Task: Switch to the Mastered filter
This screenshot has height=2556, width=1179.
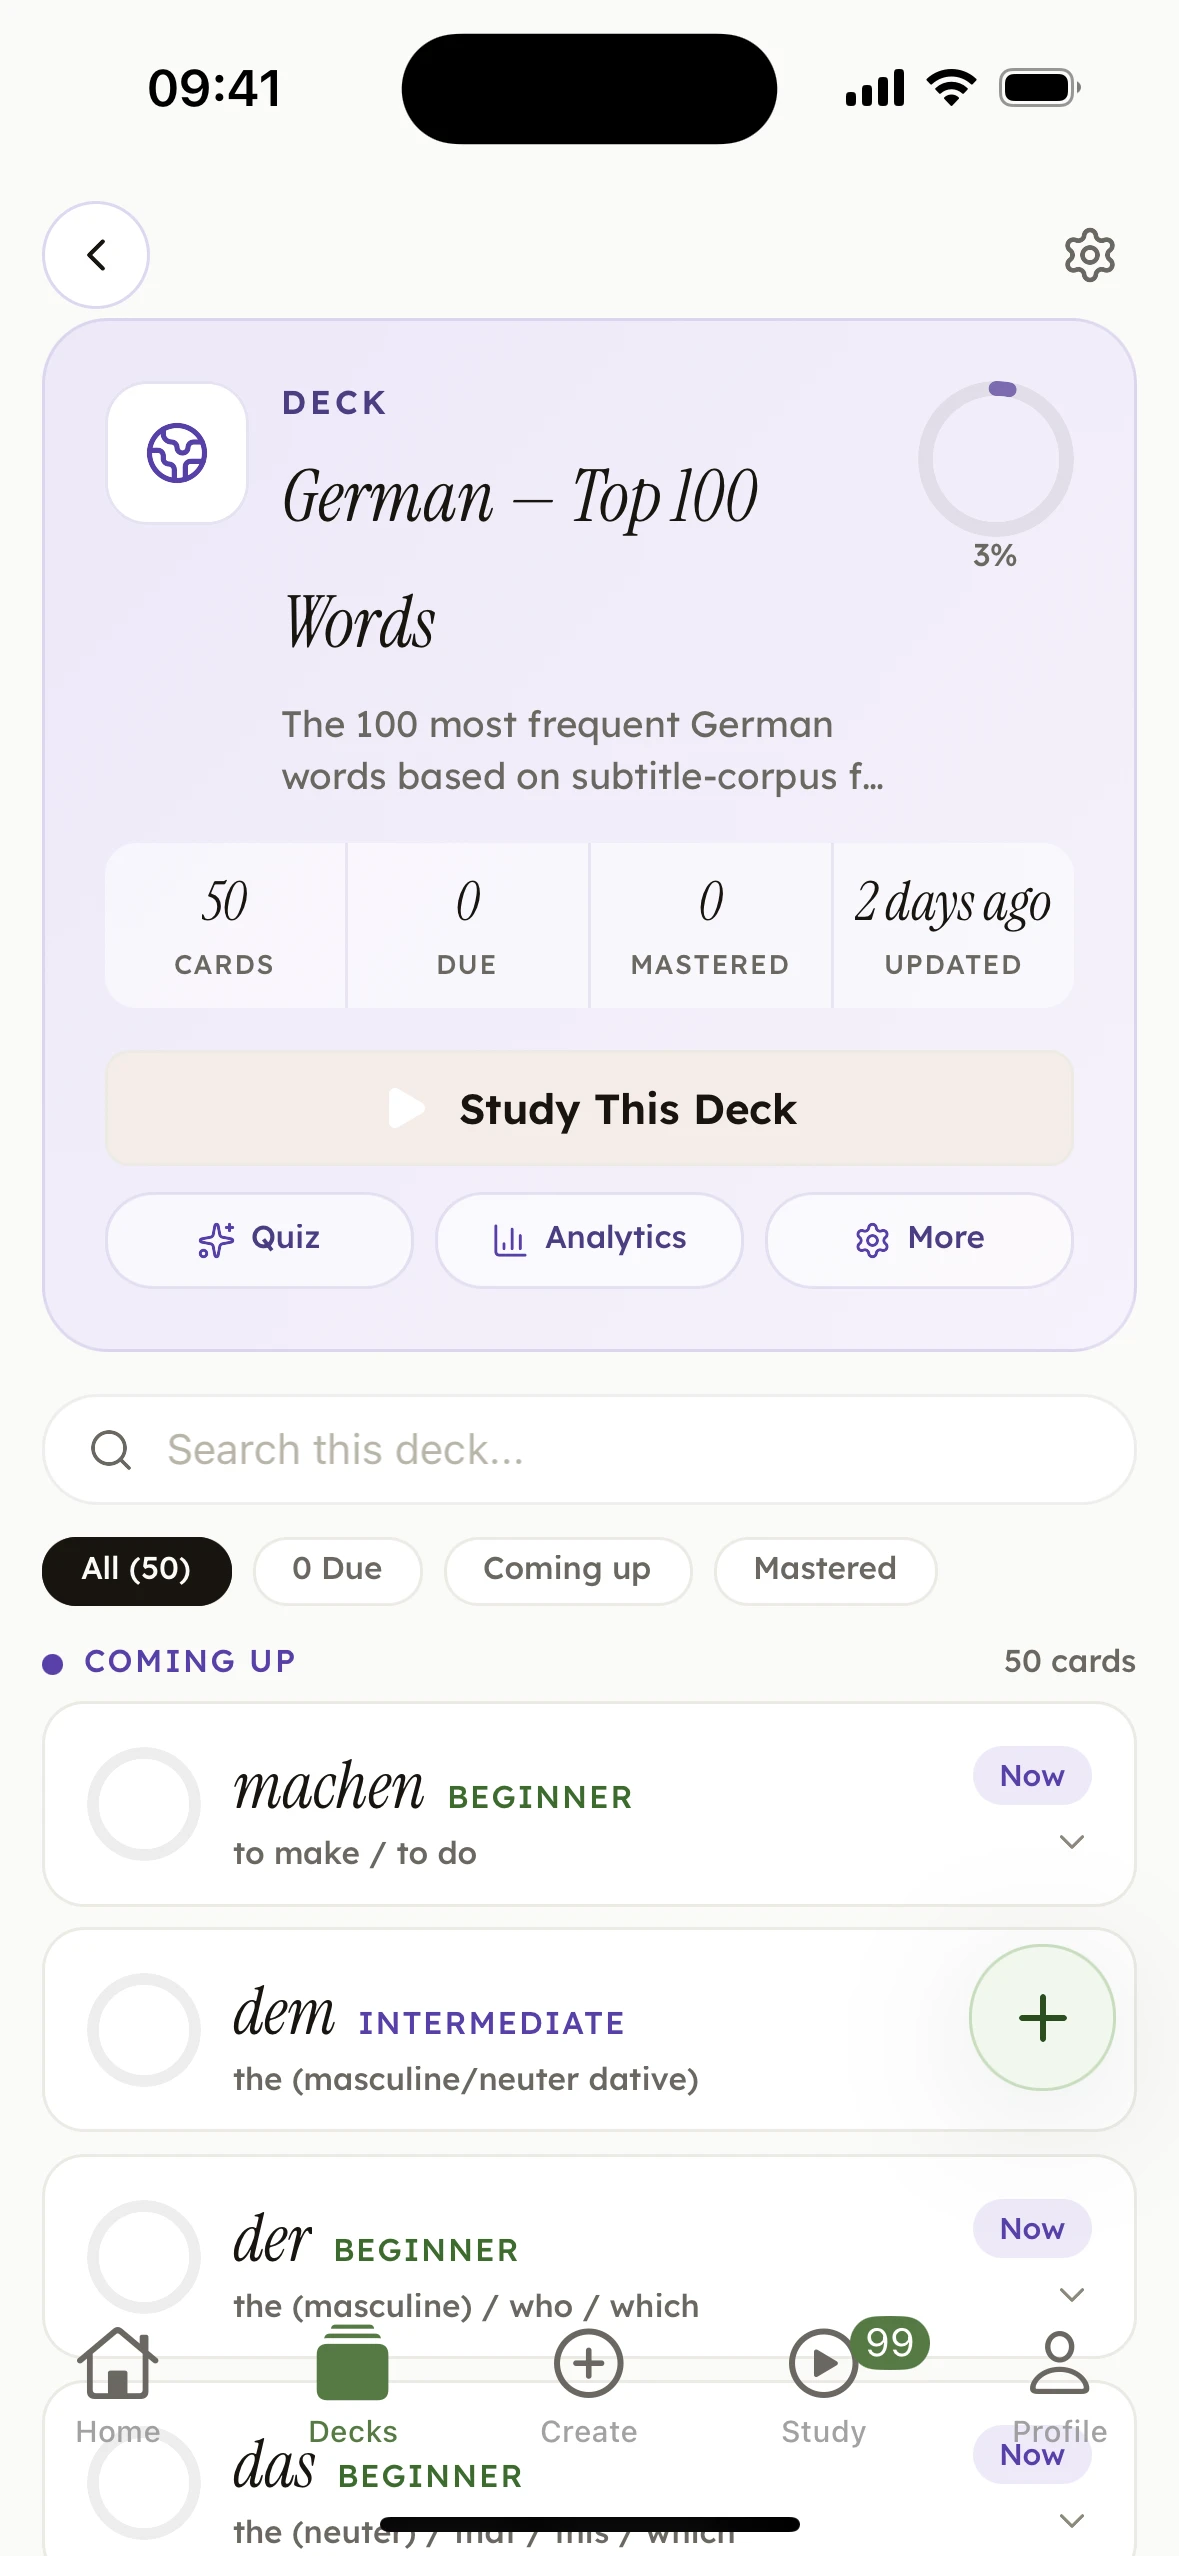Action: click(825, 1569)
